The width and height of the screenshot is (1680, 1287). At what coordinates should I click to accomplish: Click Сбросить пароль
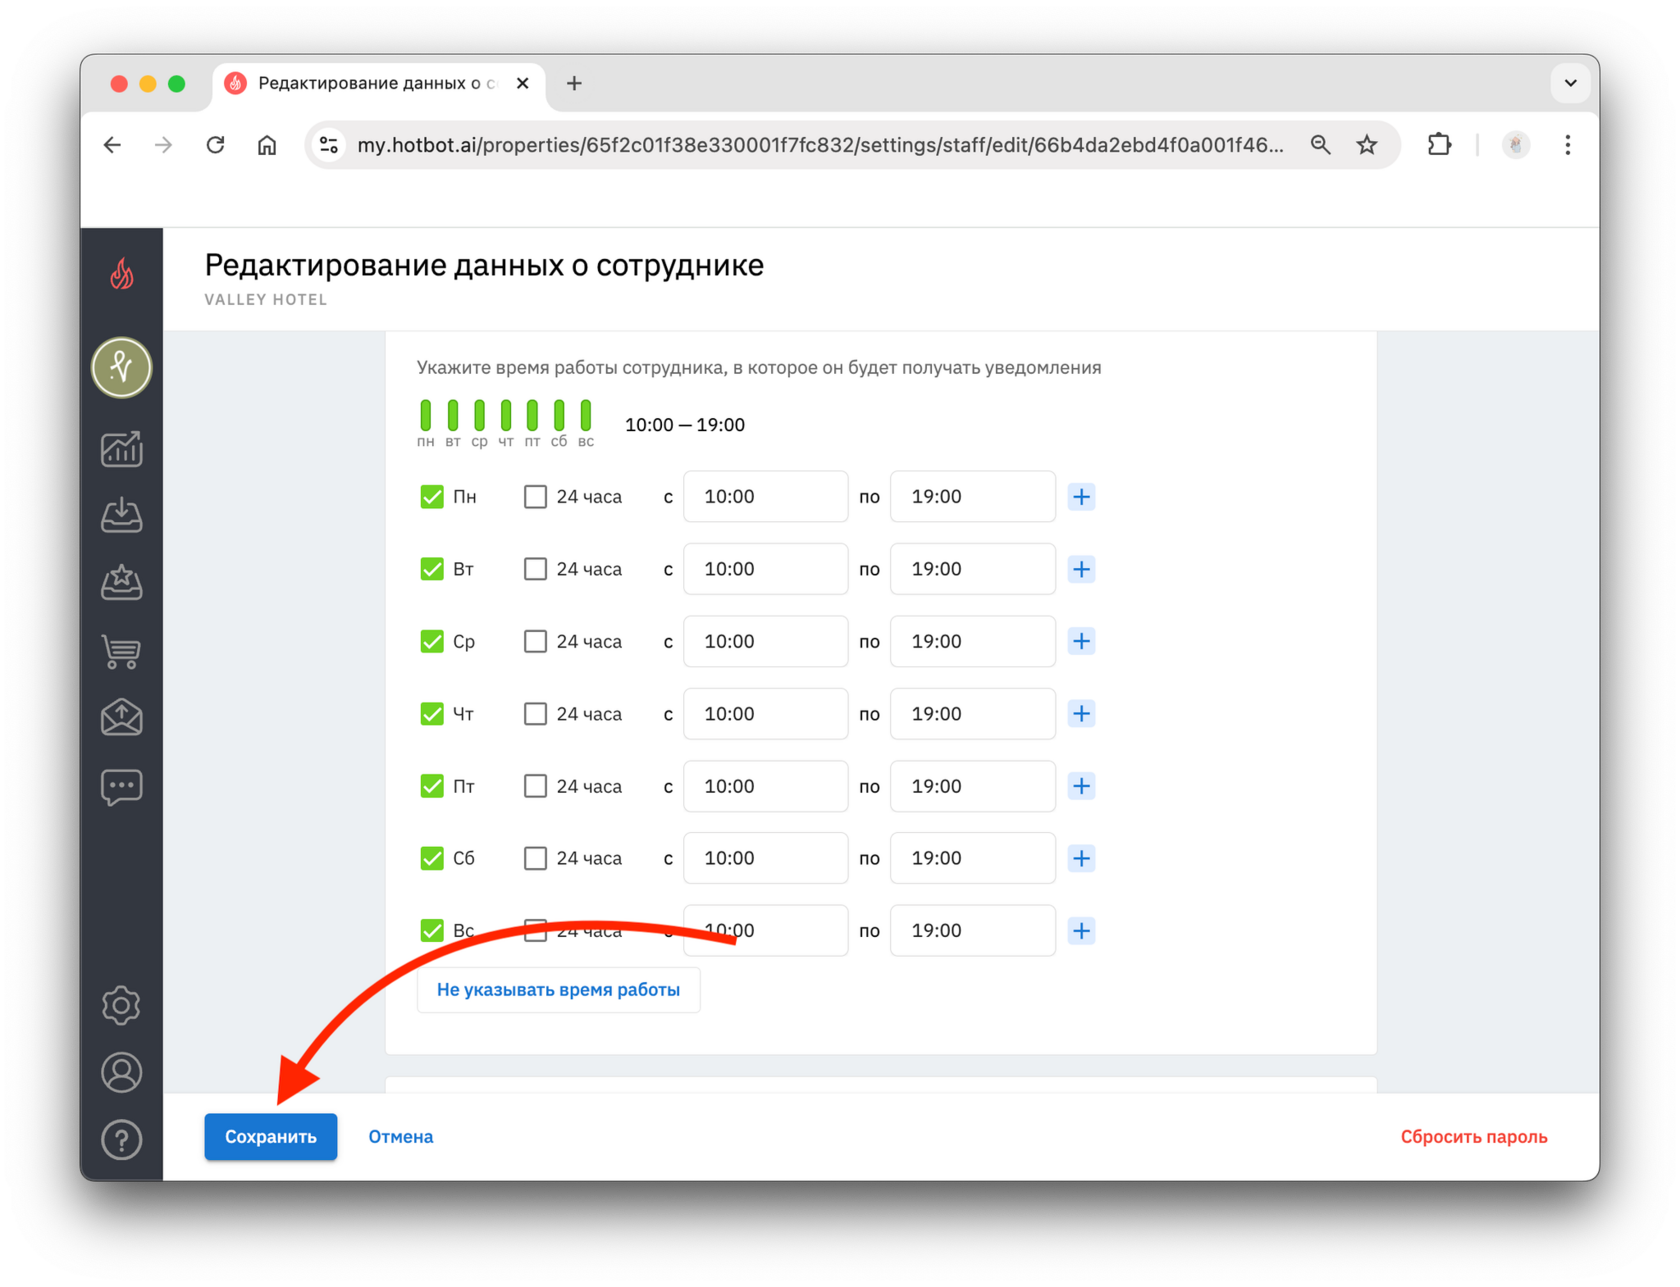pos(1474,1137)
